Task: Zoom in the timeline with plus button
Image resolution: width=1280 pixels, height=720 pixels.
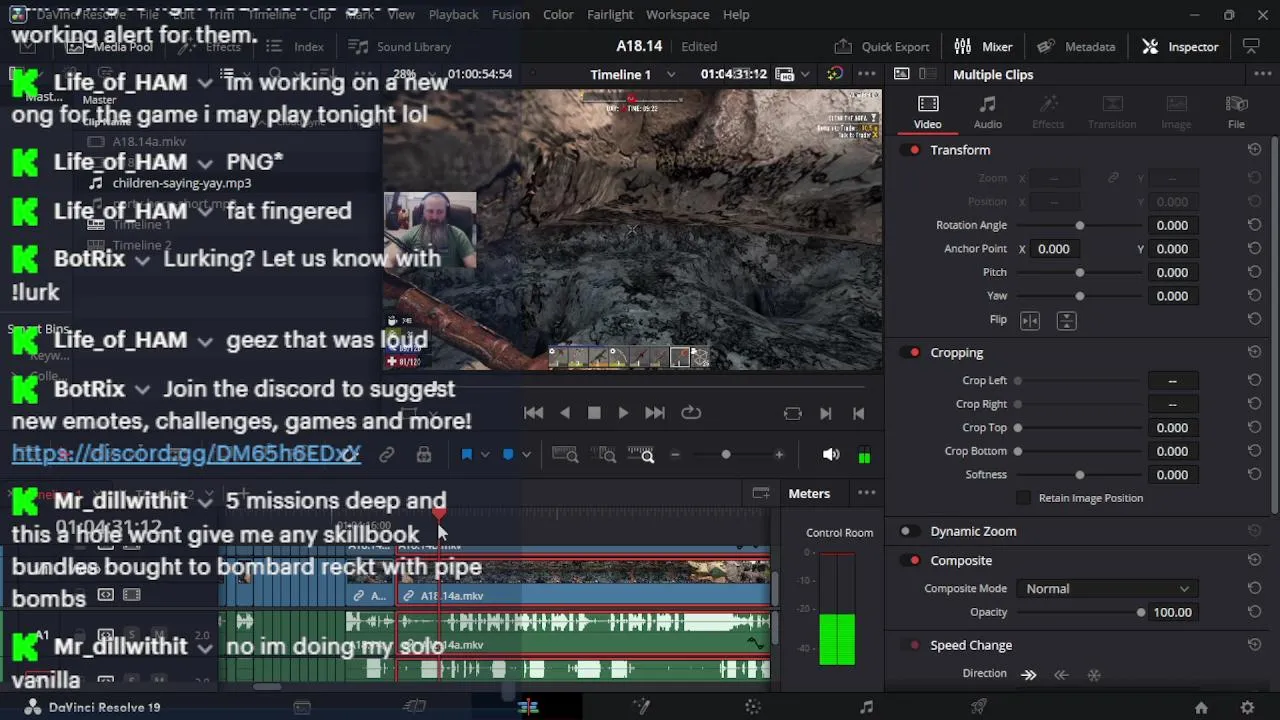Action: [x=779, y=455]
